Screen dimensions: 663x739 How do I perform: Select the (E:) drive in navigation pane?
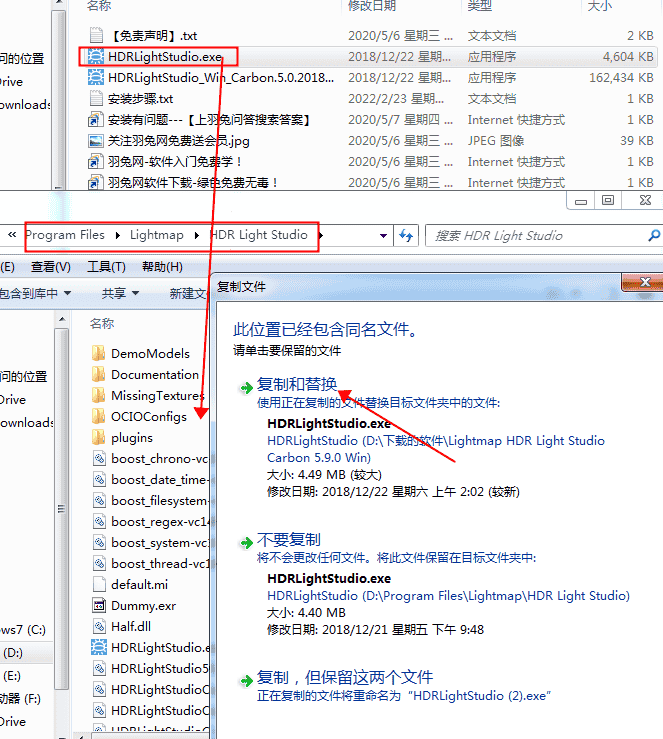click(12, 676)
